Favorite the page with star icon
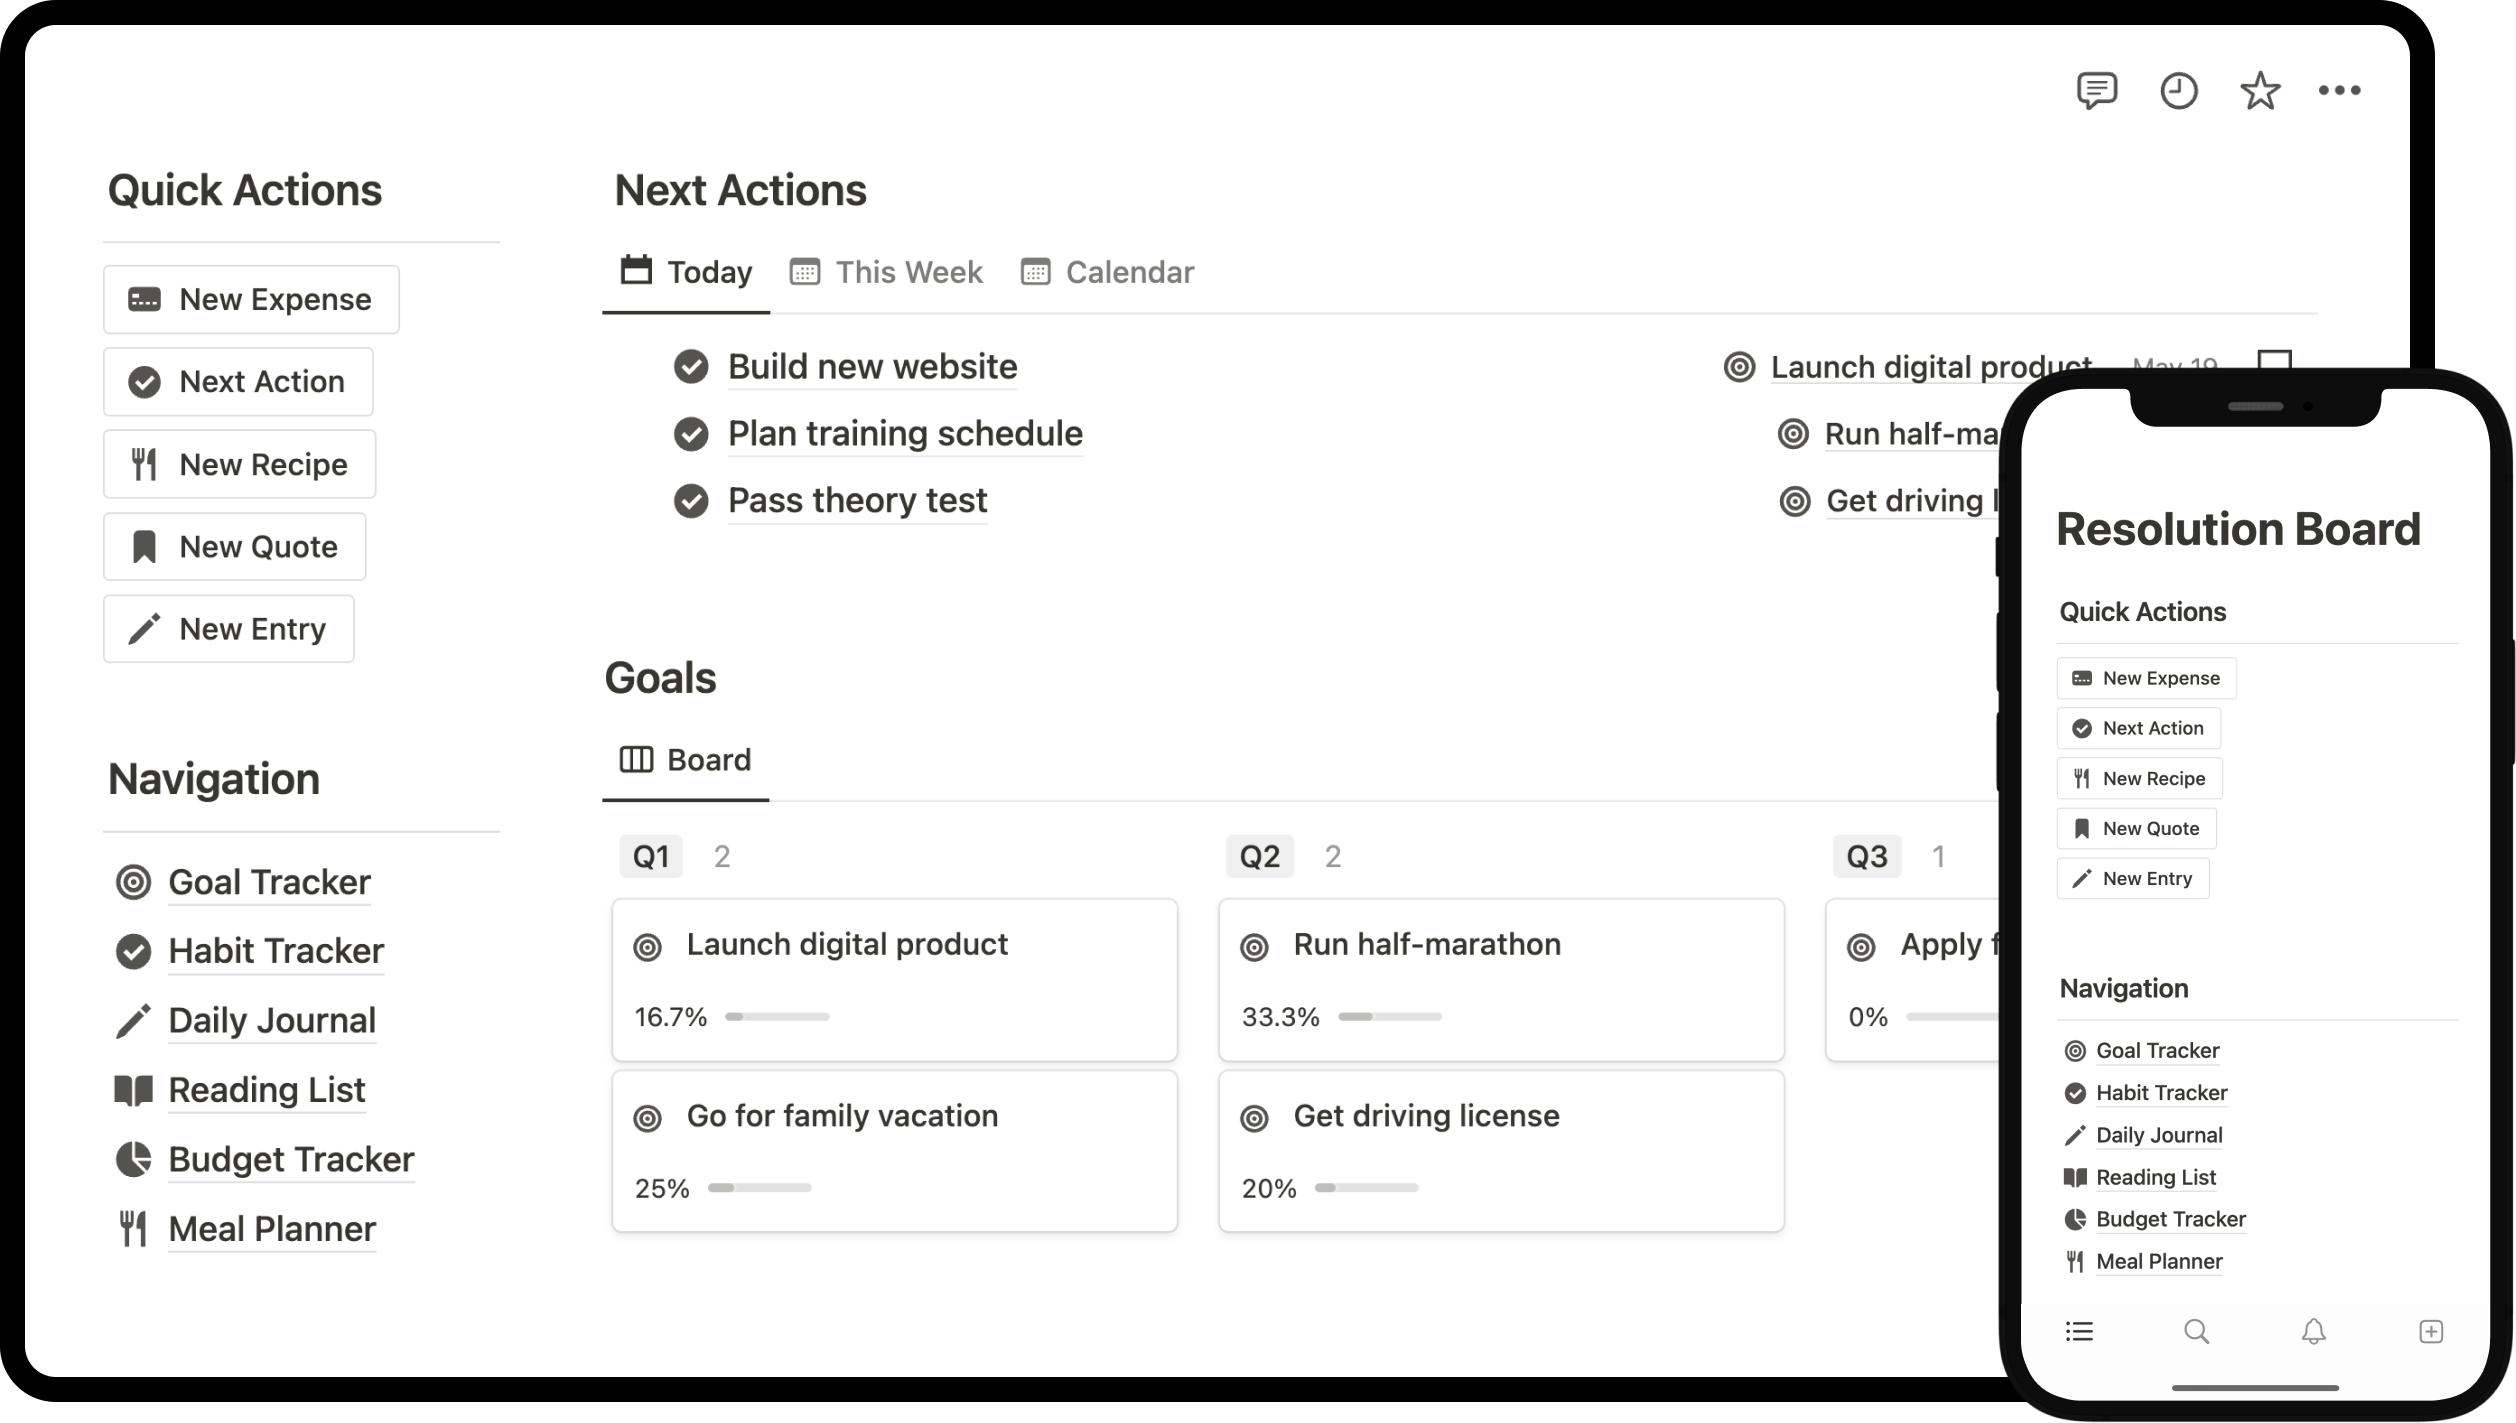This screenshot has width=2516, height=1423. point(2259,90)
